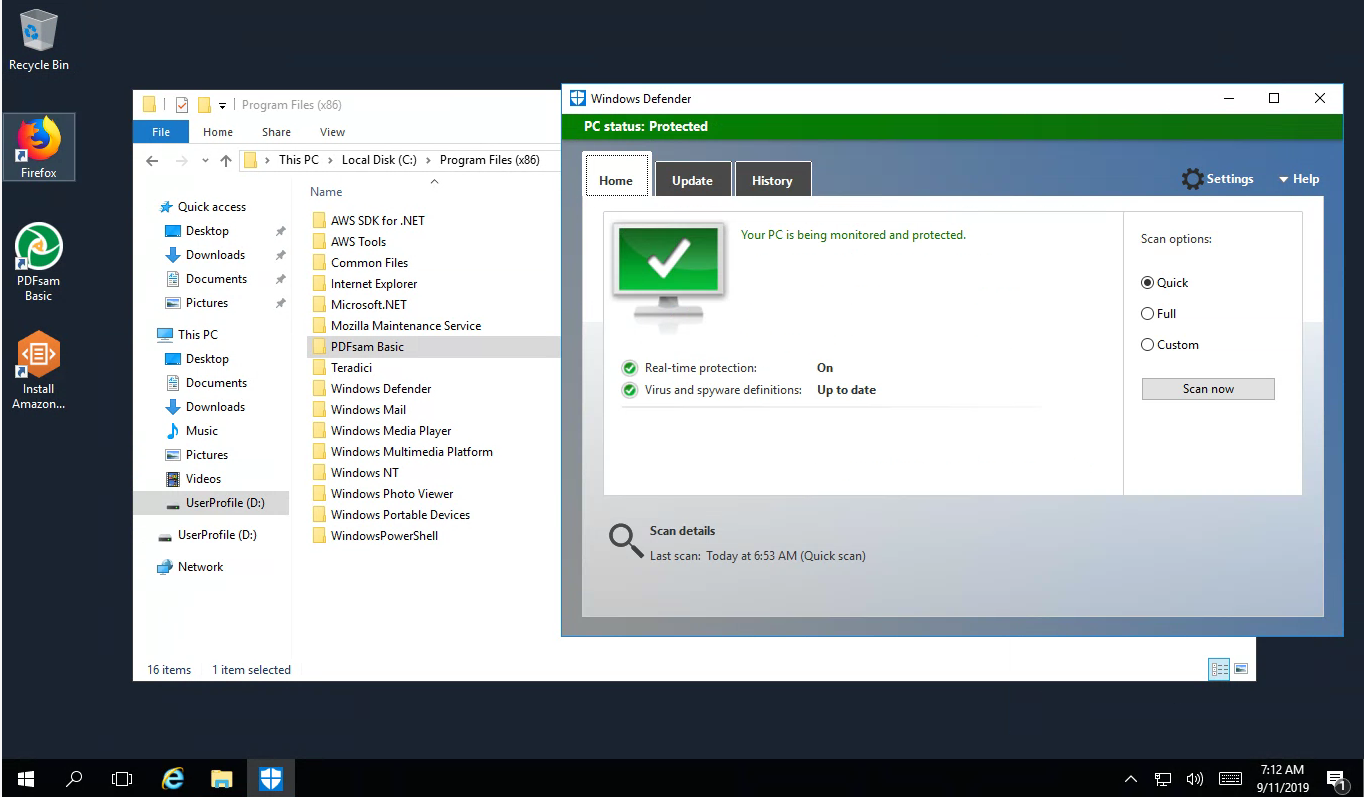
Task: Select the Windows Mail folder
Action: 367,409
